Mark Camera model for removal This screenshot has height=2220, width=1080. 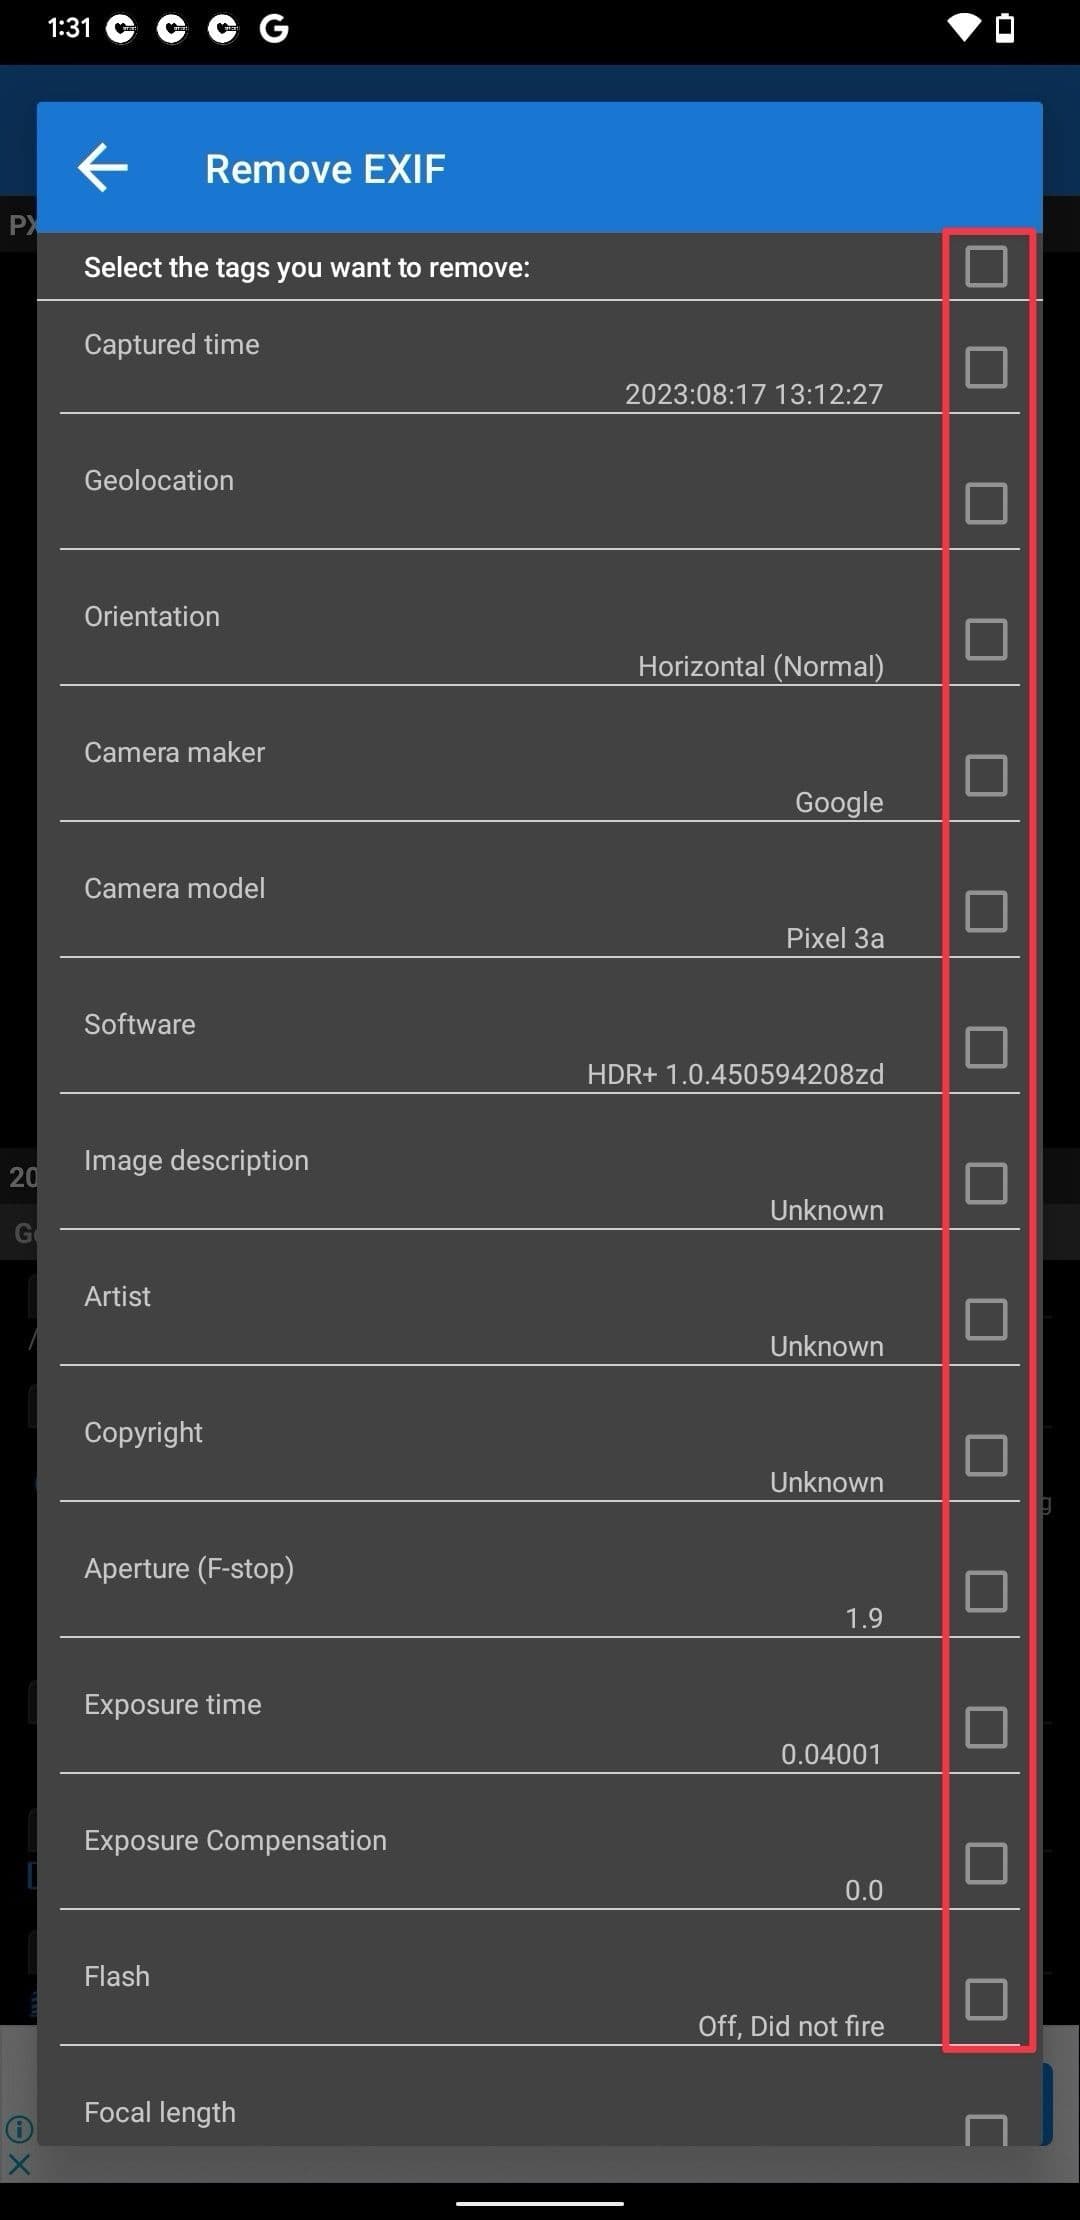coord(986,911)
